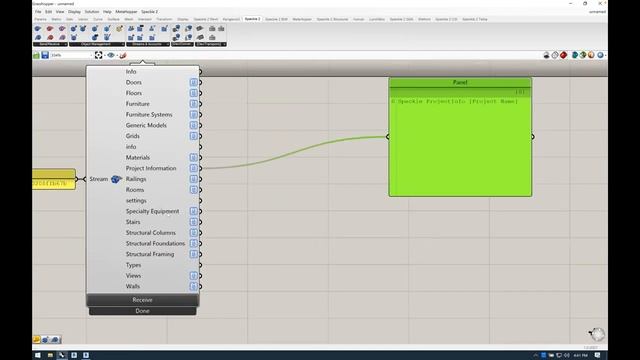This screenshot has height=360, width=640.
Task: Click the green document preview settings icon
Action: (x=583, y=55)
